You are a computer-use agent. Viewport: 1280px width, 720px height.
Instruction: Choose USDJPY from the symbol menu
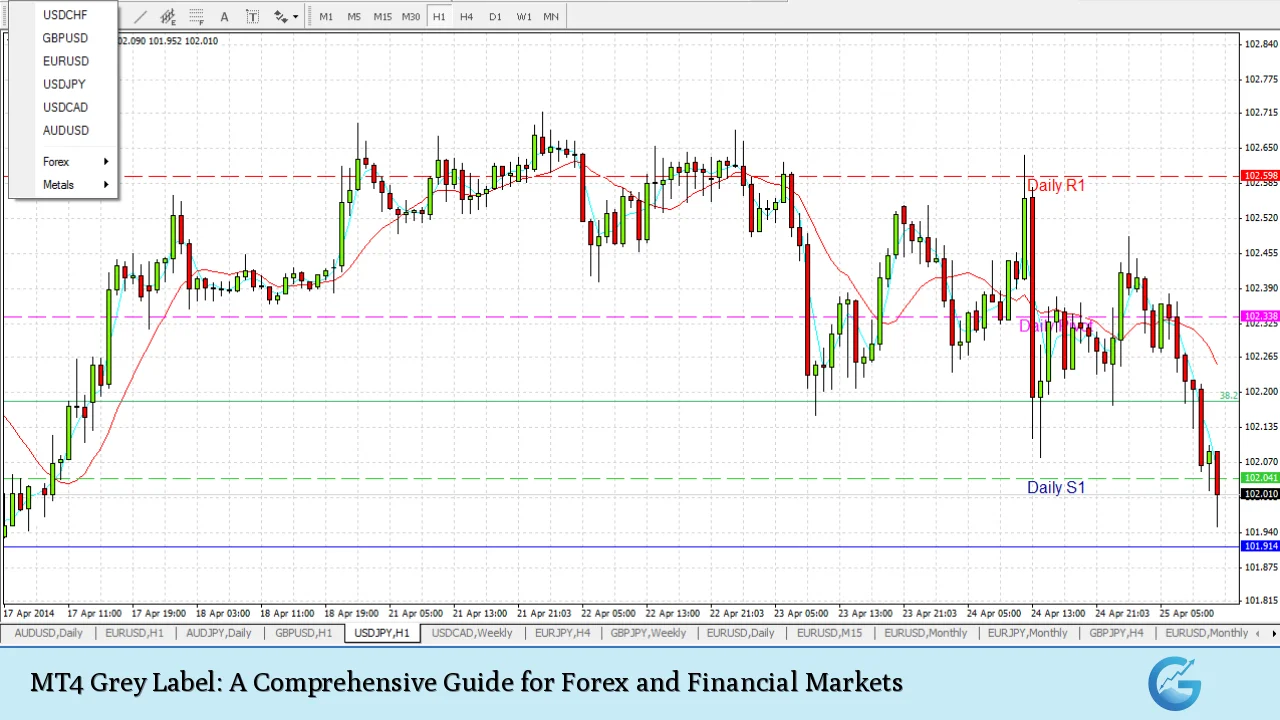pyautogui.click(x=64, y=84)
